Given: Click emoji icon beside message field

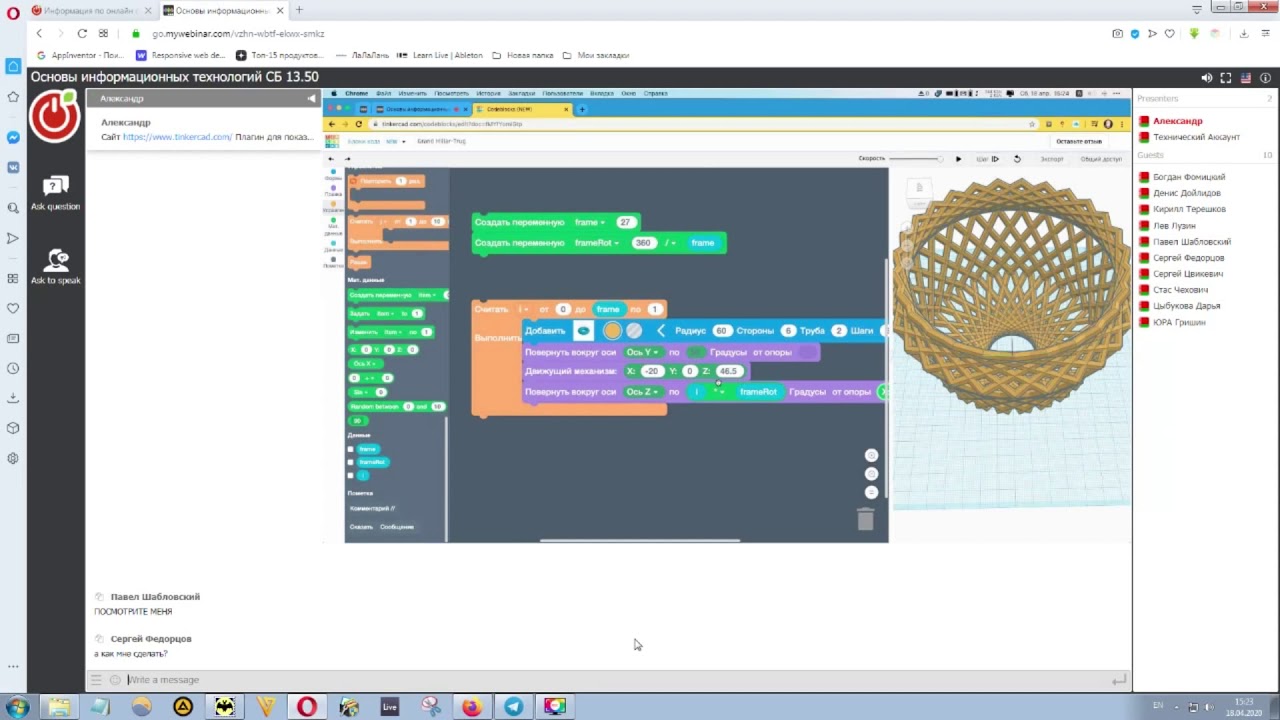Looking at the screenshot, I should (115, 680).
